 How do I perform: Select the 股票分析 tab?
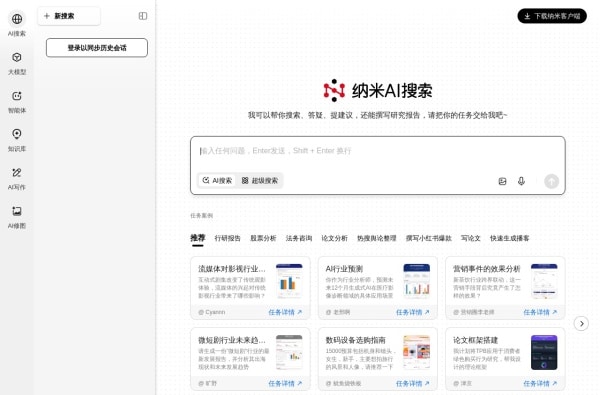pyautogui.click(x=263, y=238)
